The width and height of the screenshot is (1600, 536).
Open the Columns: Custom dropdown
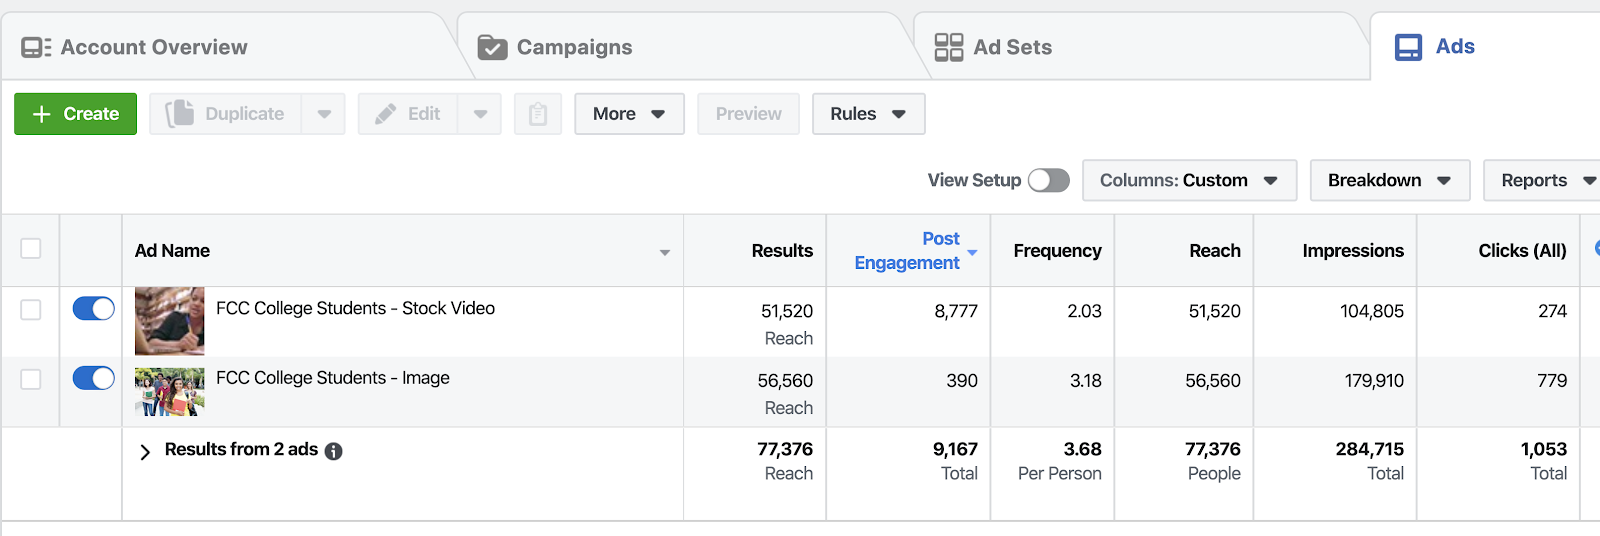(x=1189, y=180)
